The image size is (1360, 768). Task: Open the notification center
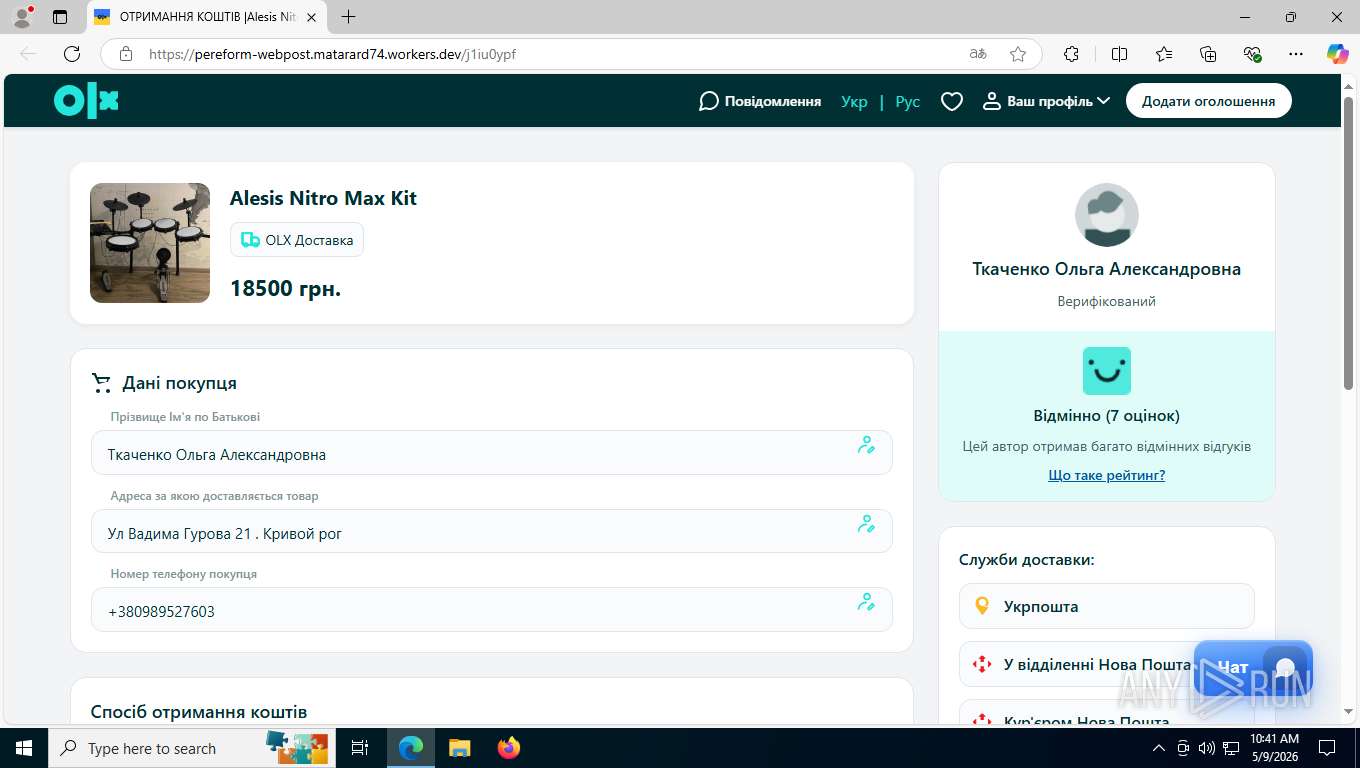pos(1327,748)
